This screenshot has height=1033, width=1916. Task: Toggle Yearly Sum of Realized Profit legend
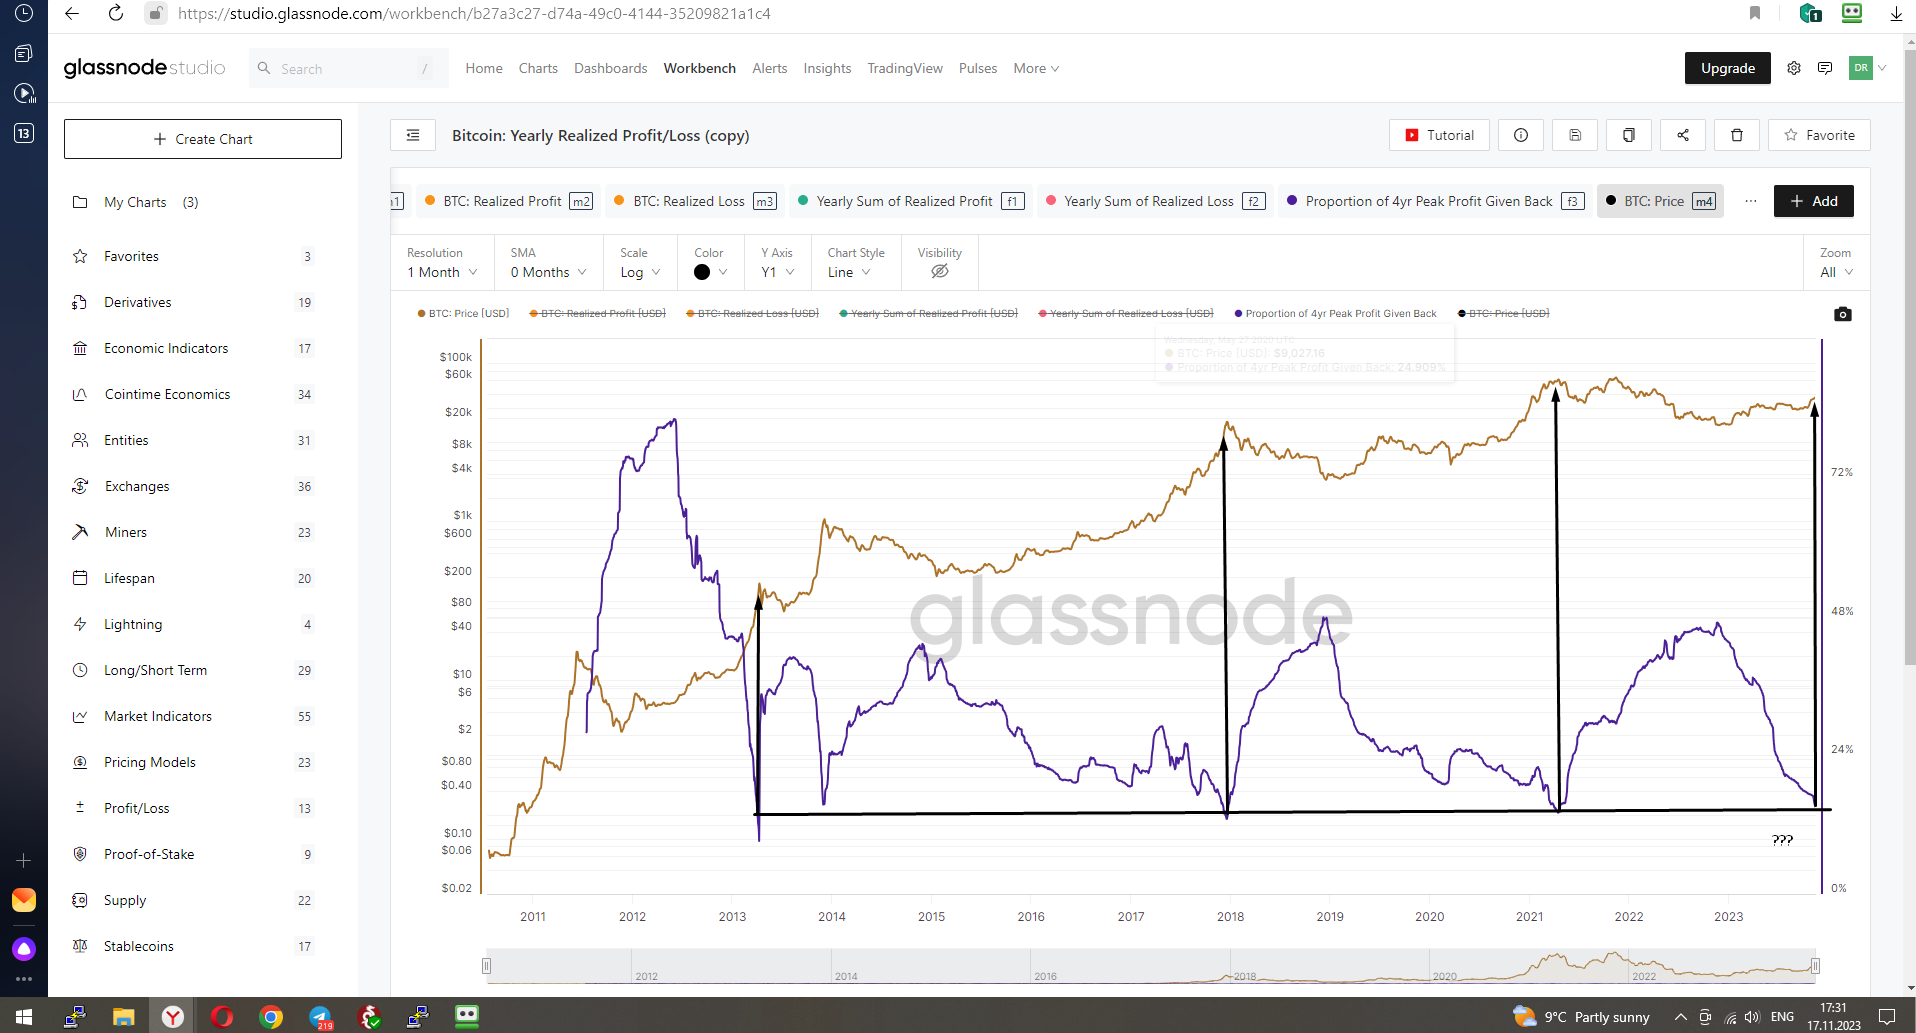[x=928, y=313]
